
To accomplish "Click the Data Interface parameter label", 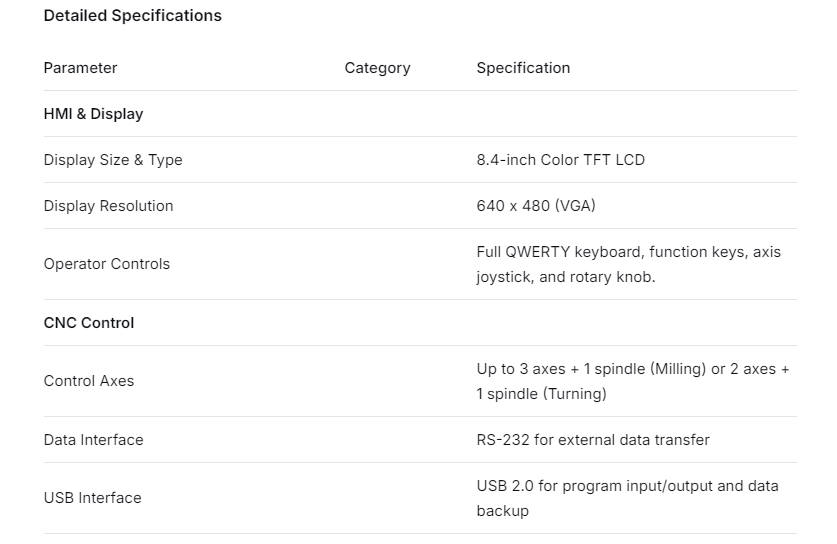I will point(93,440).
